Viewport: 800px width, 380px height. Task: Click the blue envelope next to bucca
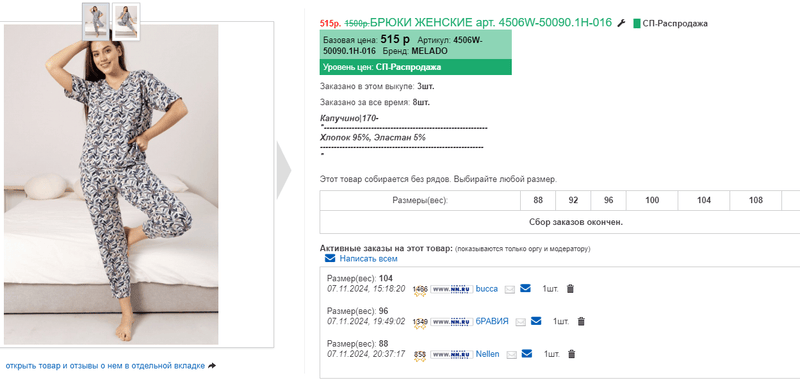tap(526, 289)
